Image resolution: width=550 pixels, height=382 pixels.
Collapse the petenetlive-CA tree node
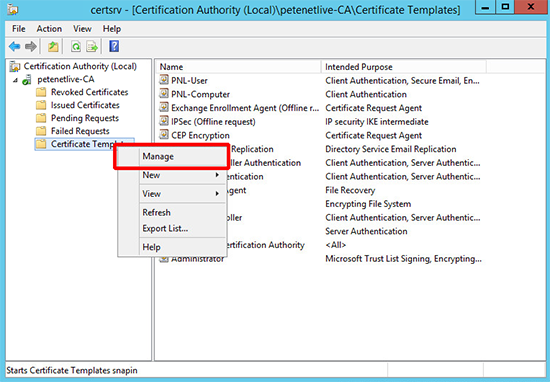15,80
